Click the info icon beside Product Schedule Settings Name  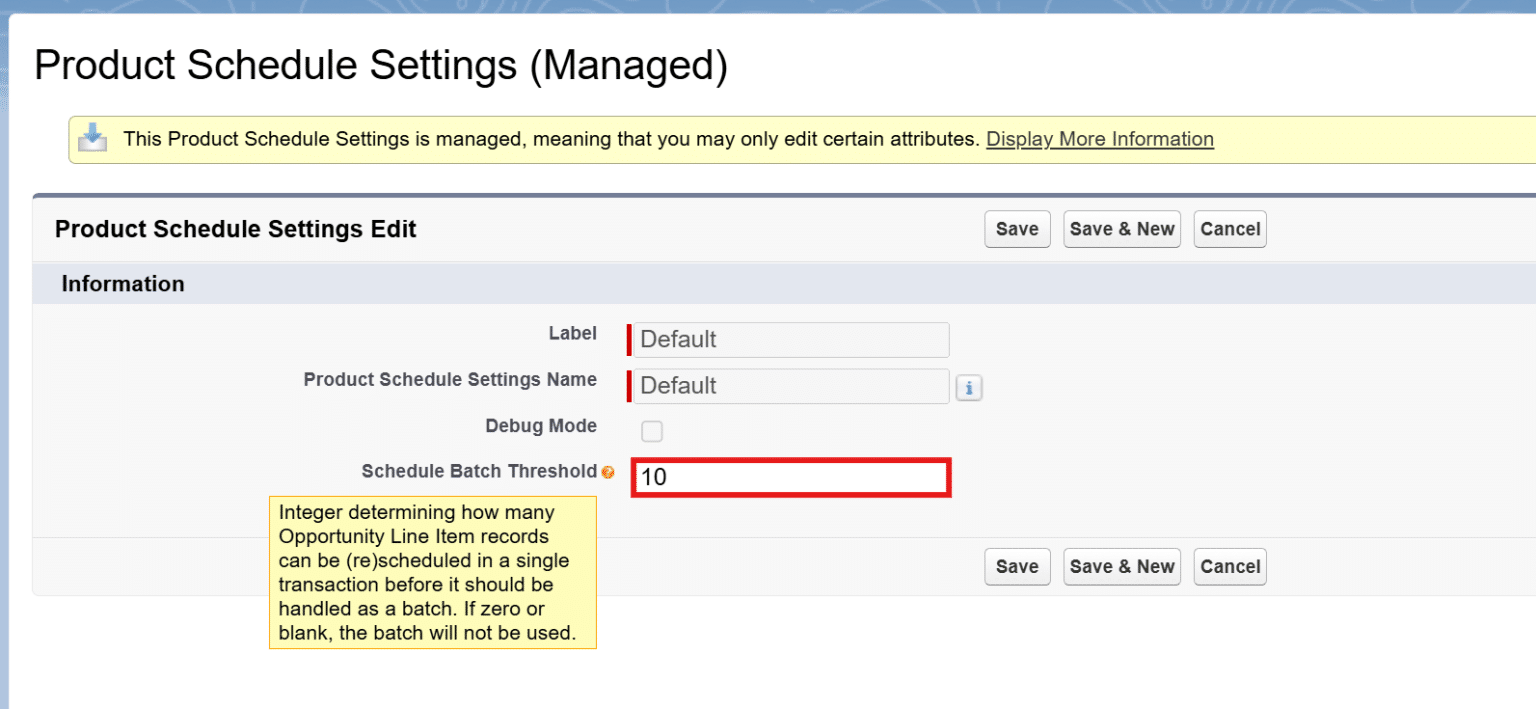968,387
